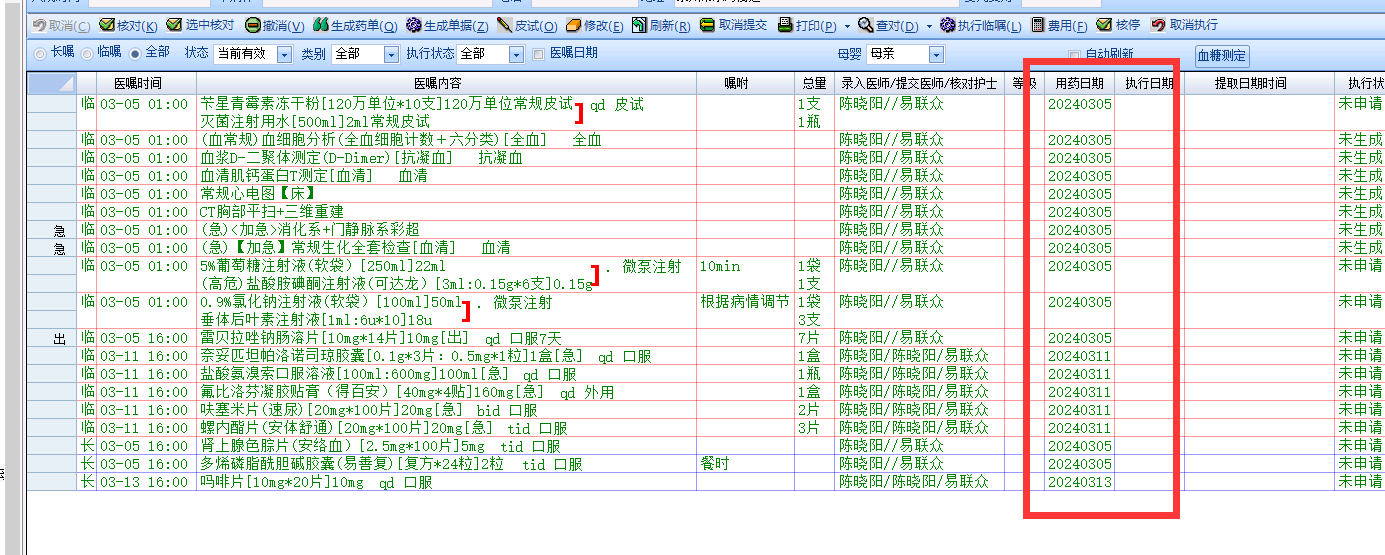The image size is (1385, 555).
Task: Select the 血常规 血细胞分析 order row
Action: click(x=705, y=140)
